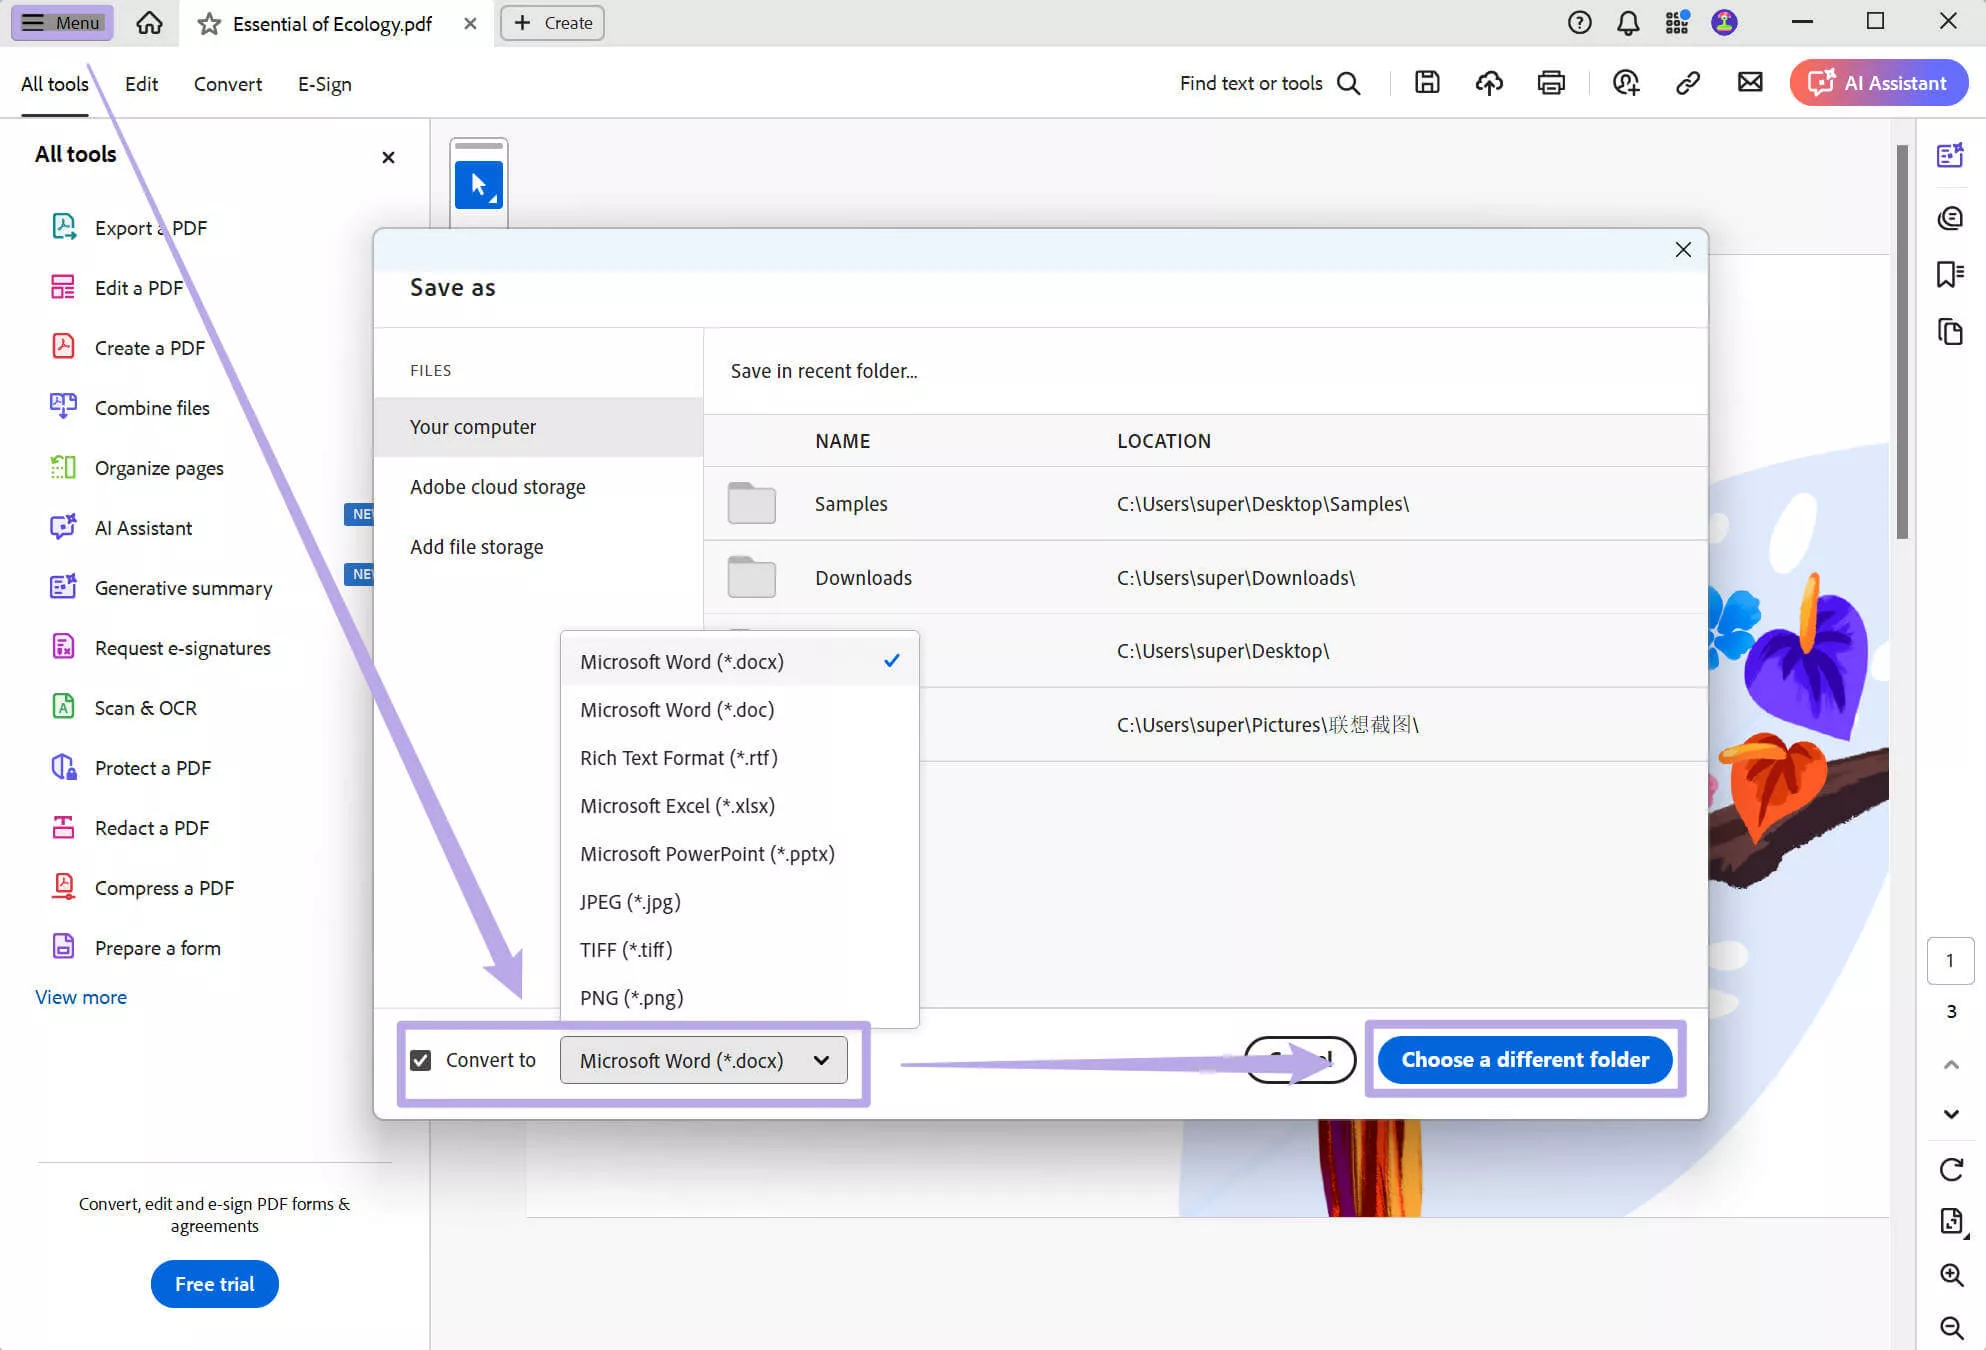Click Choose a different folder
The height and width of the screenshot is (1350, 1986).
tap(1525, 1059)
